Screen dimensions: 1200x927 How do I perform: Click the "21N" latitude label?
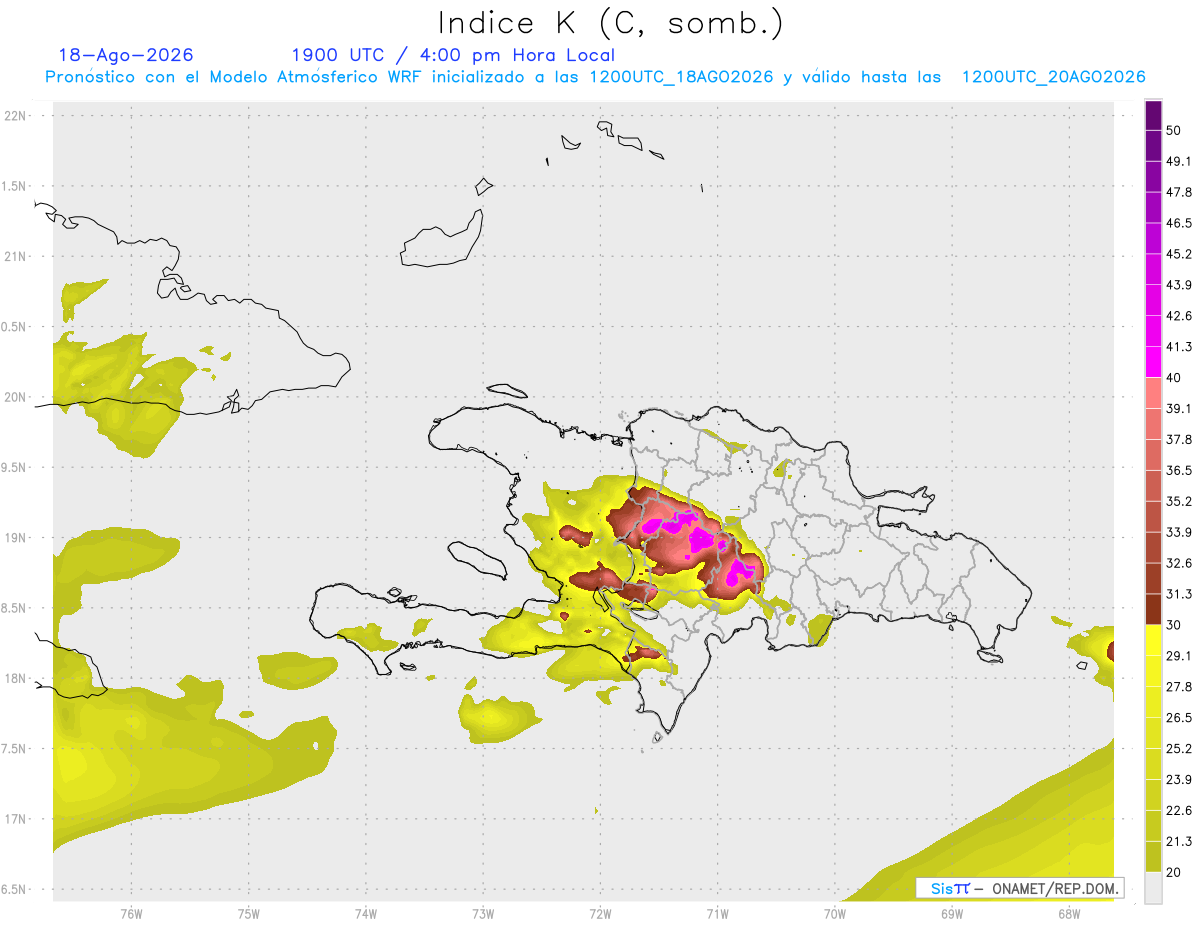pyautogui.click(x=16, y=256)
